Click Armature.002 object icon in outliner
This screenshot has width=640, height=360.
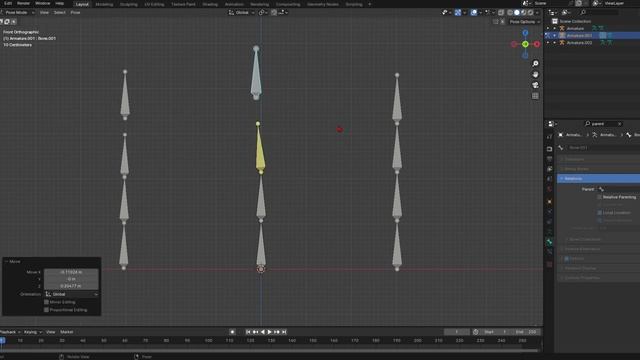click(562, 42)
